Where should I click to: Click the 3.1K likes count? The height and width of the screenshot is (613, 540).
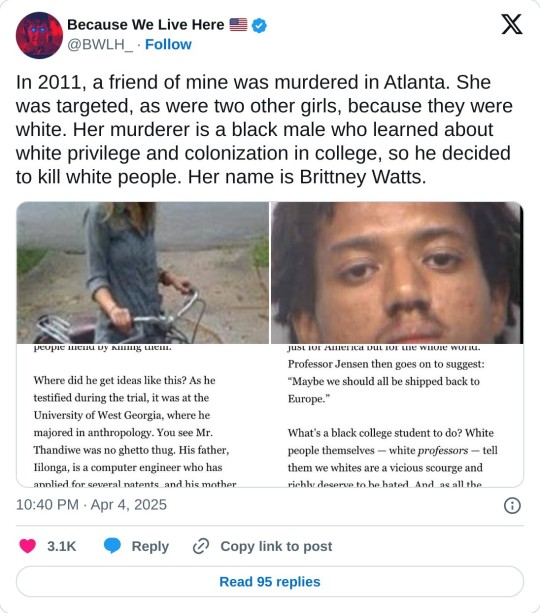pyautogui.click(x=61, y=546)
